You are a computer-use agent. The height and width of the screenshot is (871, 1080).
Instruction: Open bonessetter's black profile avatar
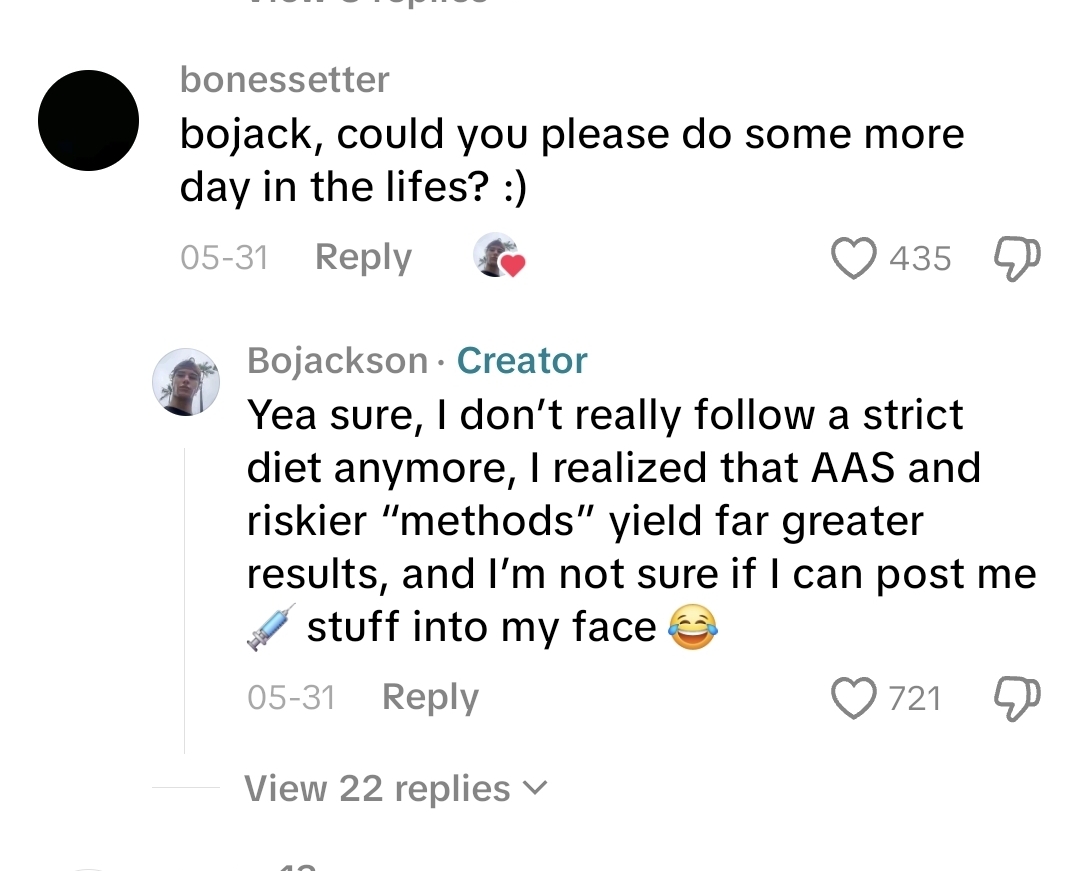tap(88, 120)
